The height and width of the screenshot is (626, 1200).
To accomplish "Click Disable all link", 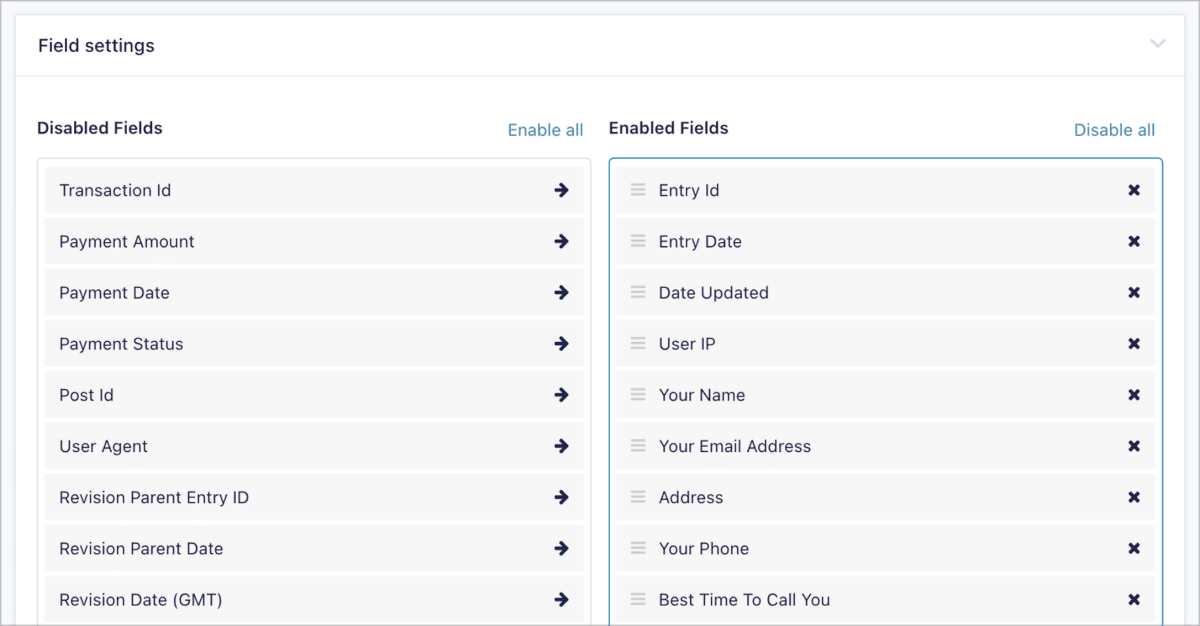I will pos(1114,129).
